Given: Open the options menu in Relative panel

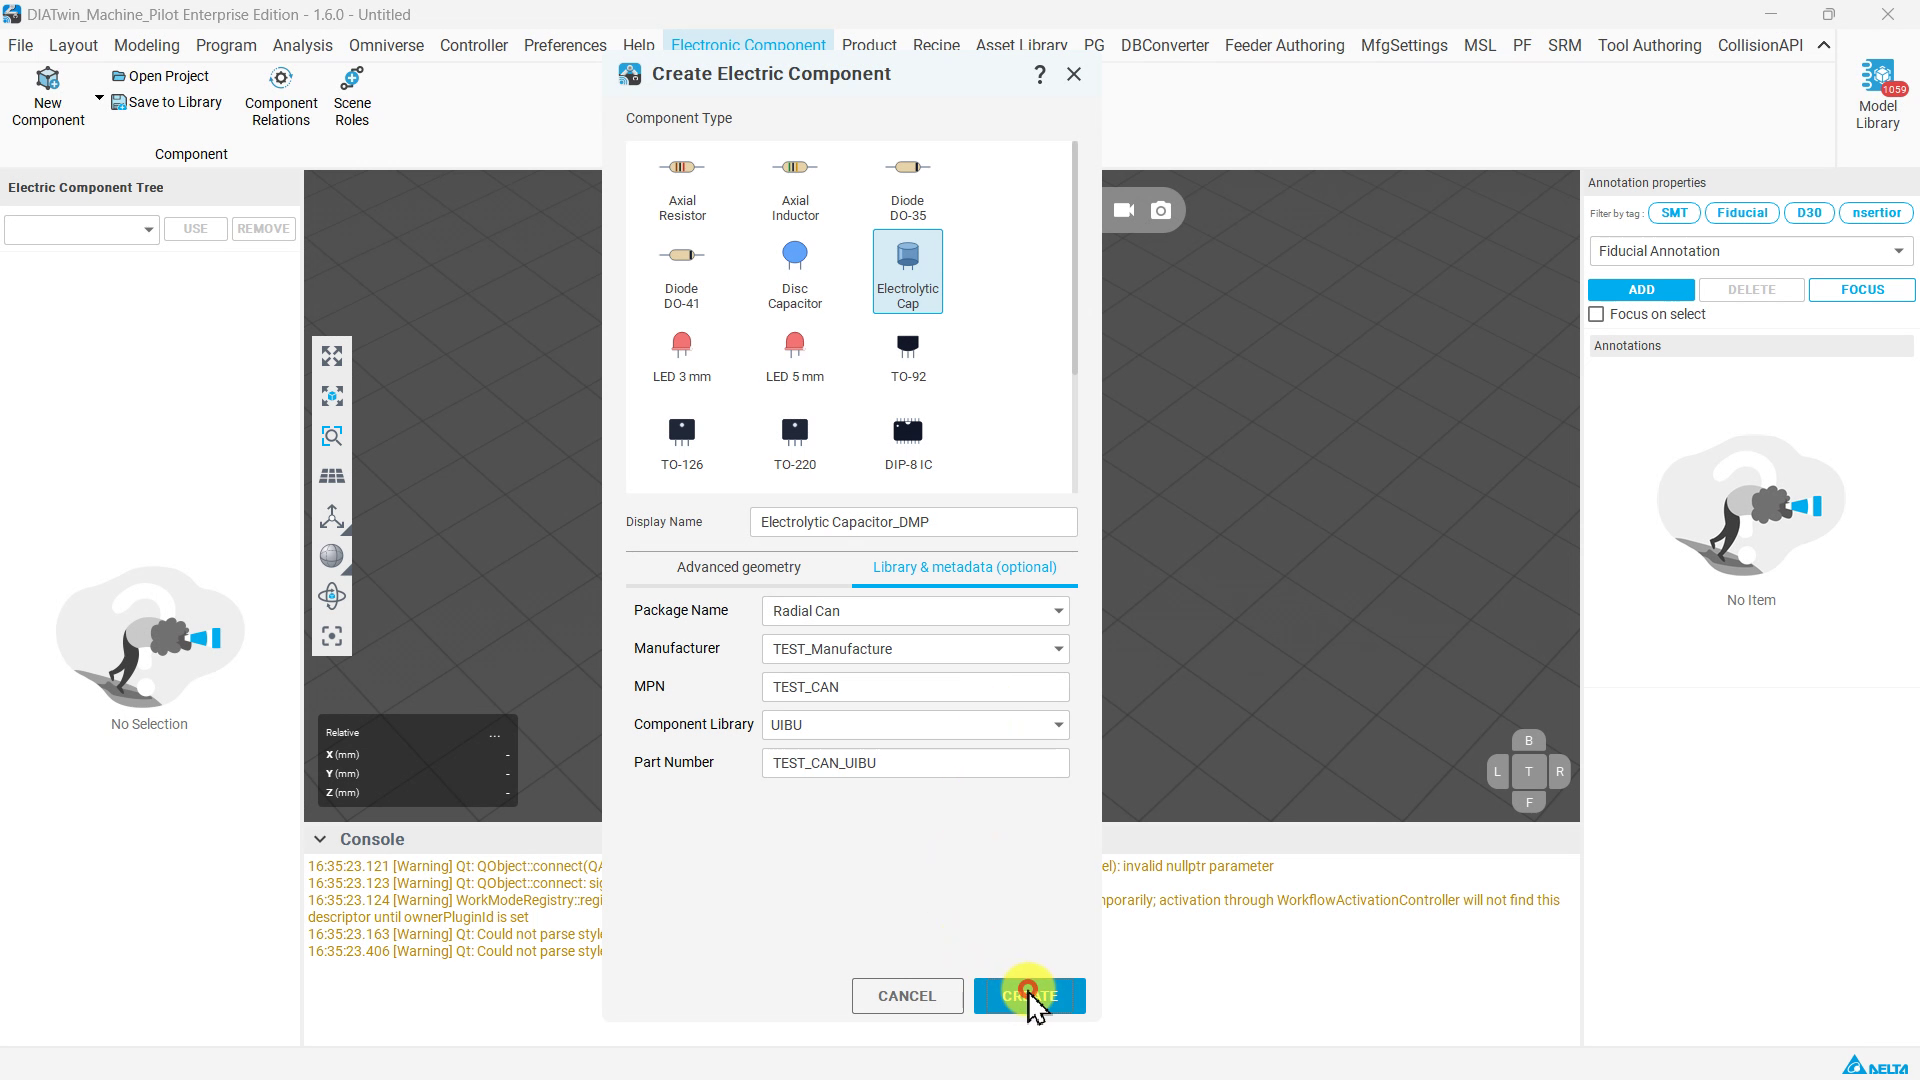Looking at the screenshot, I should click(494, 734).
